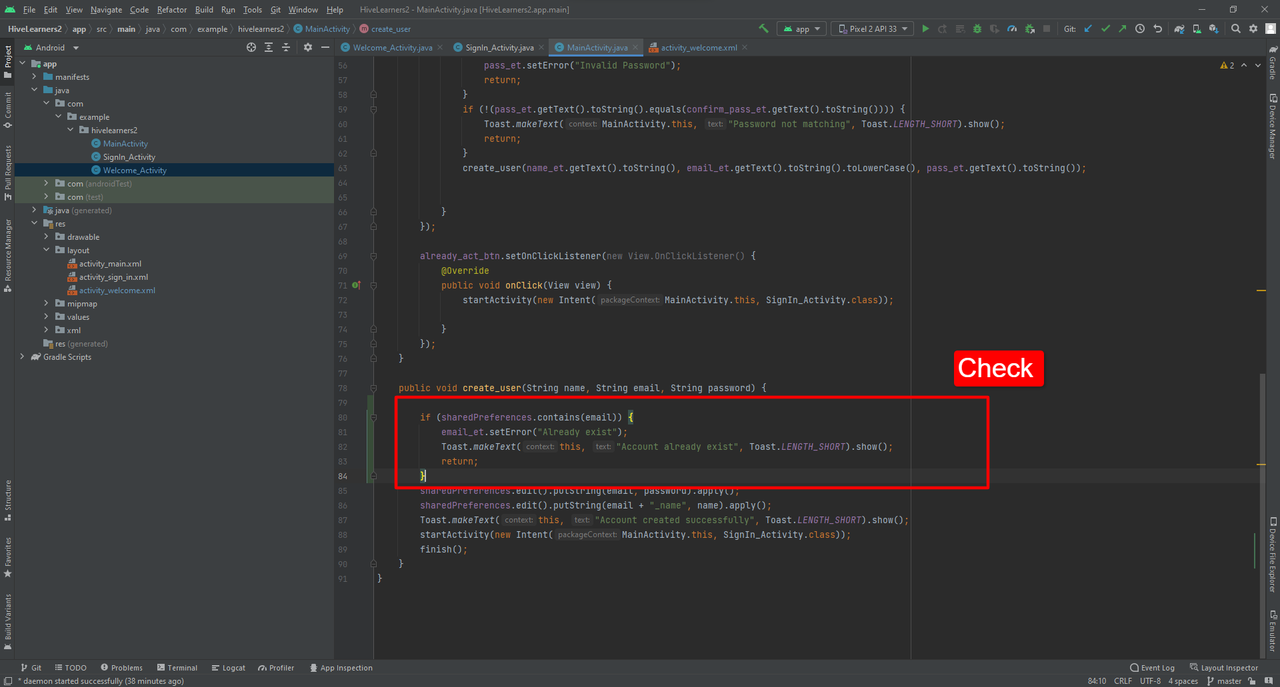Collapse the hivelearners2 package
This screenshot has height=687, width=1280.
[x=70, y=130]
